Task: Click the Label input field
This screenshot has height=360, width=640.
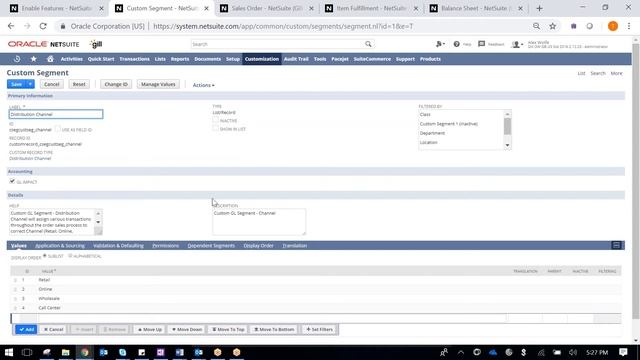Action: click(x=56, y=114)
